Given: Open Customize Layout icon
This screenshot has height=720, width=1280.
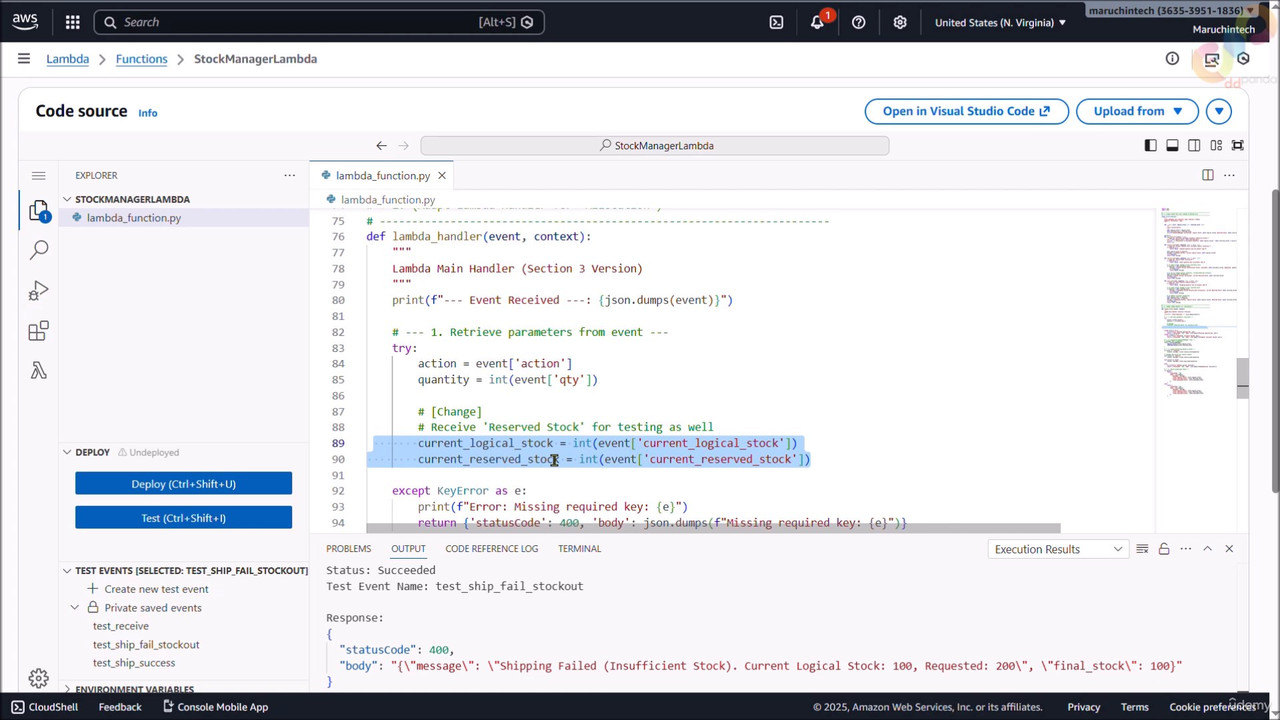Looking at the screenshot, I should [1216, 145].
